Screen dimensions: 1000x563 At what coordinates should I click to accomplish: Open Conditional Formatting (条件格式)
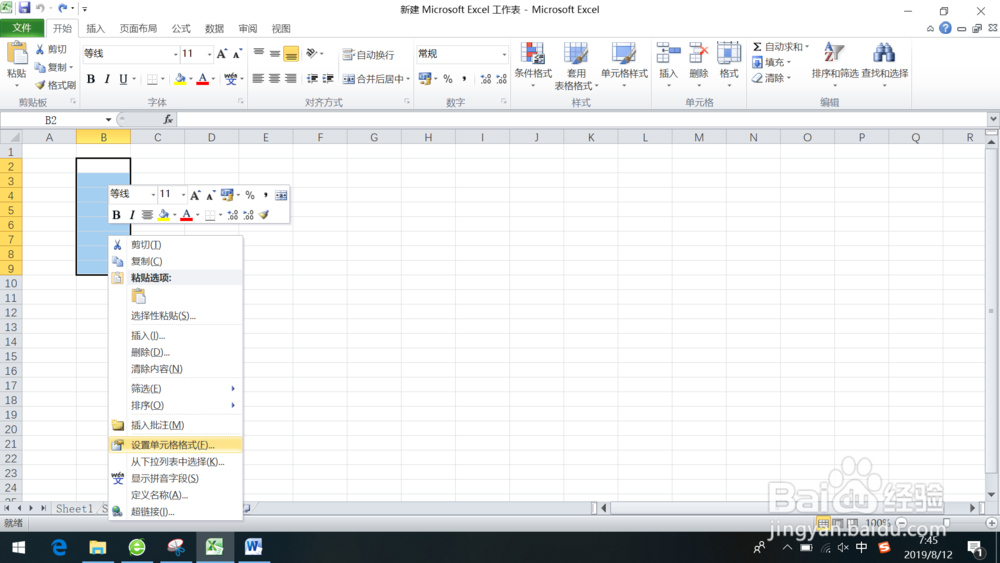click(533, 64)
